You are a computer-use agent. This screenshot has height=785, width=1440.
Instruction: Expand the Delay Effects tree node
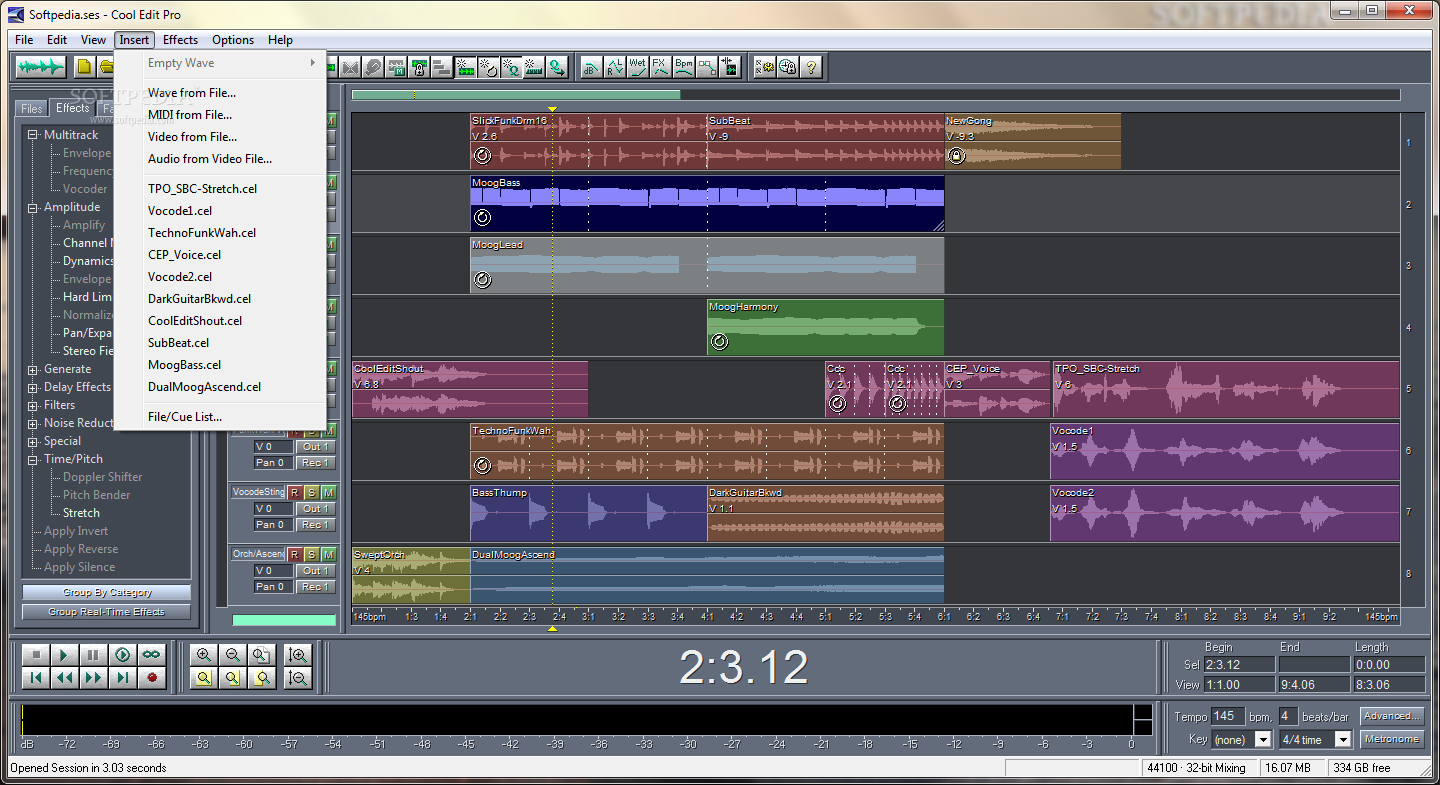point(34,387)
